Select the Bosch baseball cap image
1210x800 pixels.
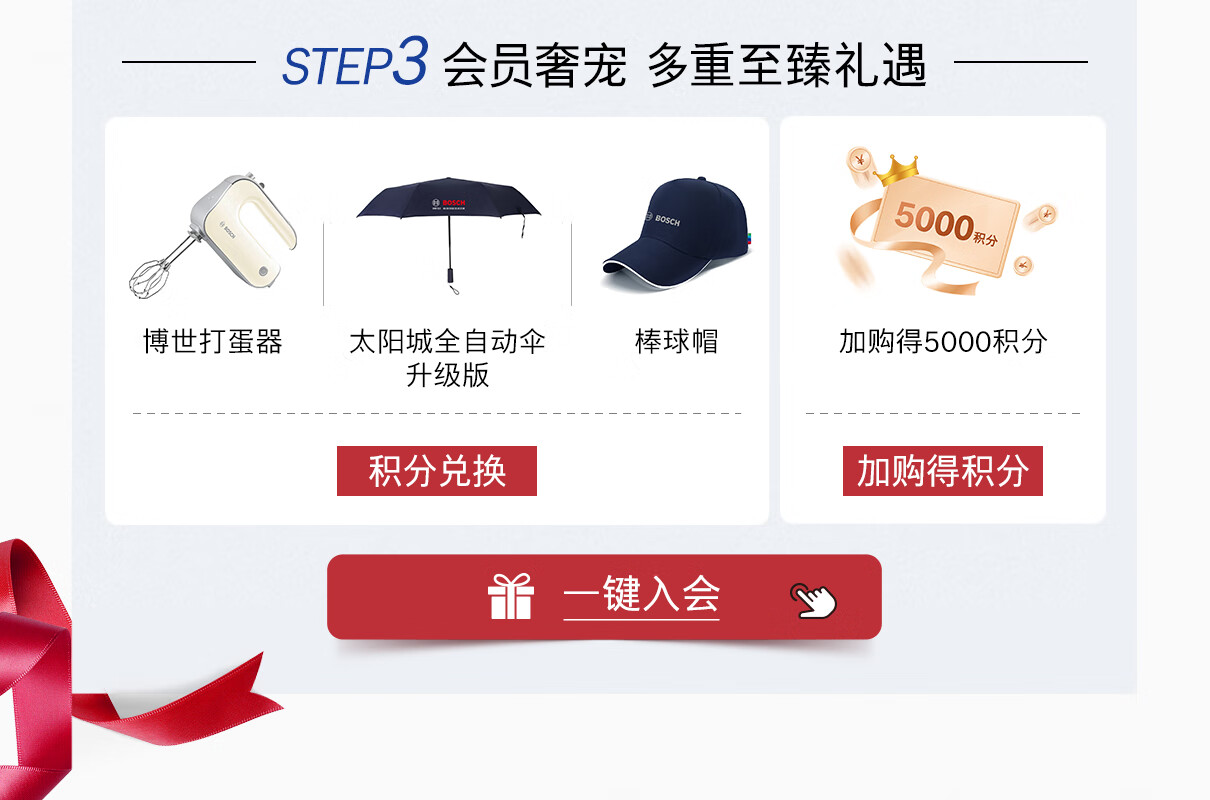[x=675, y=234]
